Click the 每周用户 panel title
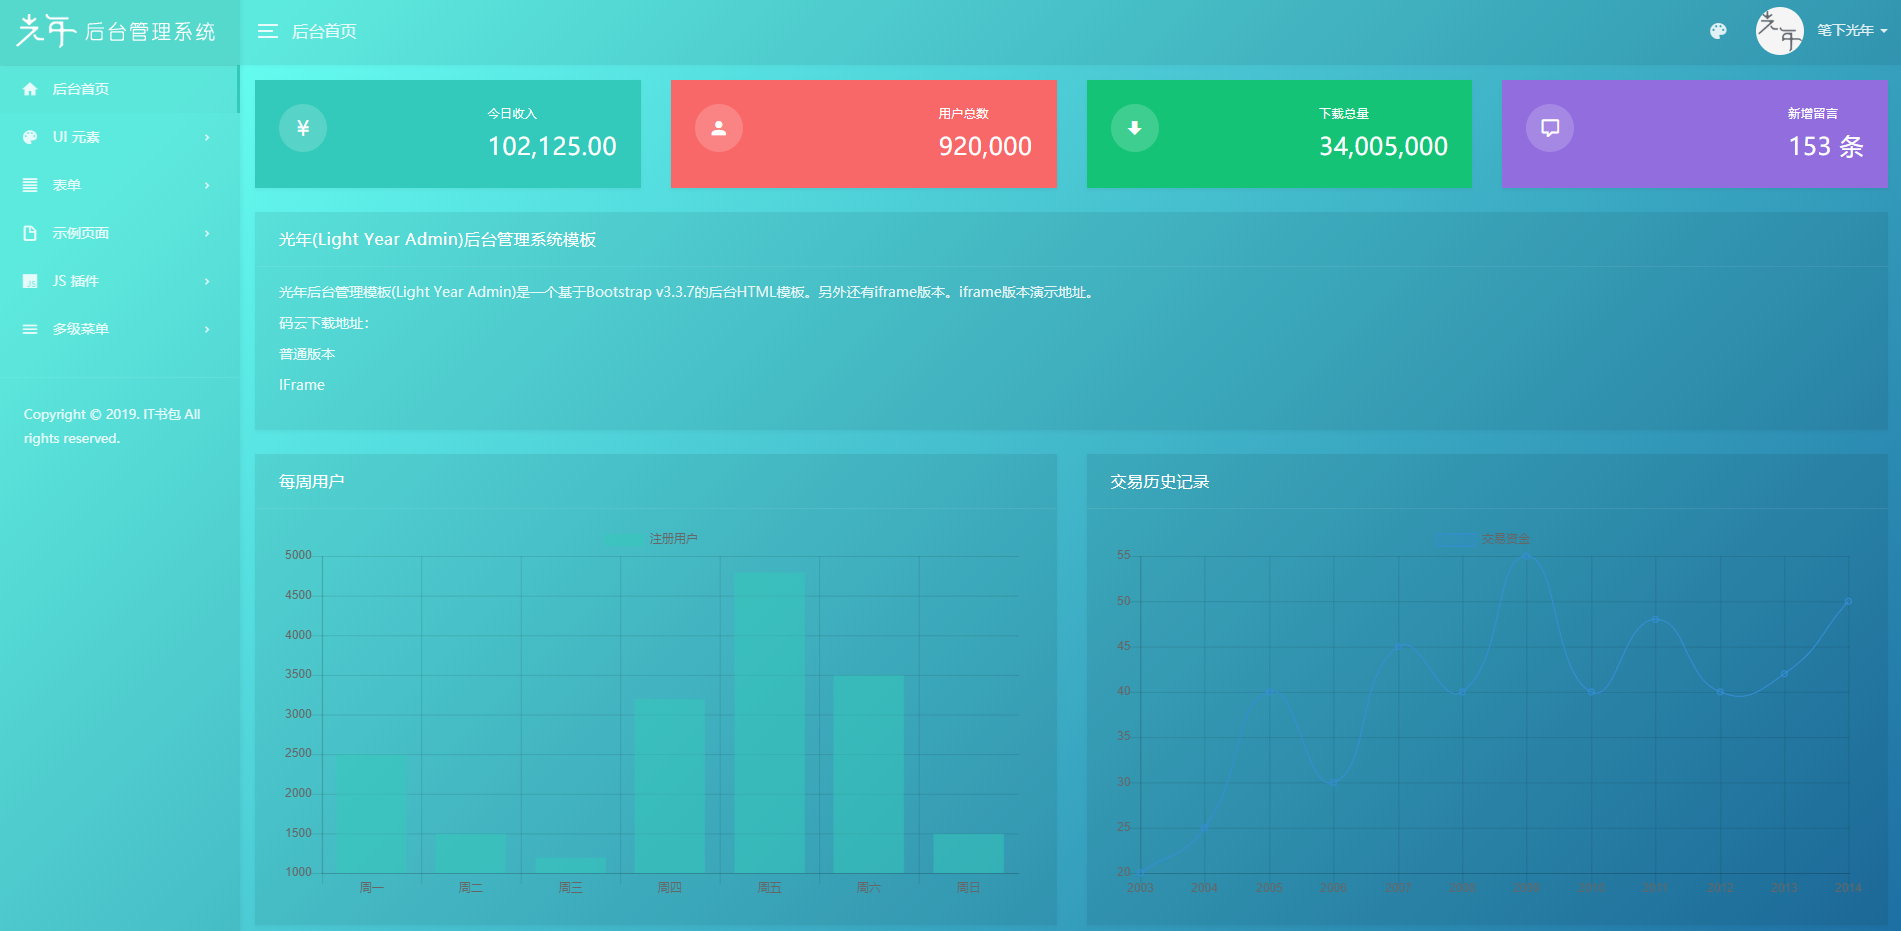 click(x=312, y=482)
